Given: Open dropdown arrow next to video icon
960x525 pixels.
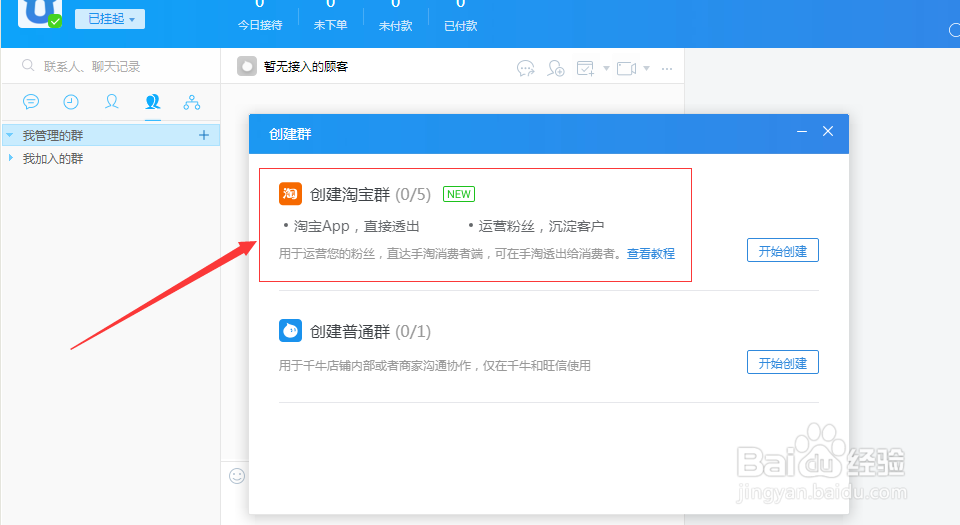Looking at the screenshot, I should (x=647, y=68).
